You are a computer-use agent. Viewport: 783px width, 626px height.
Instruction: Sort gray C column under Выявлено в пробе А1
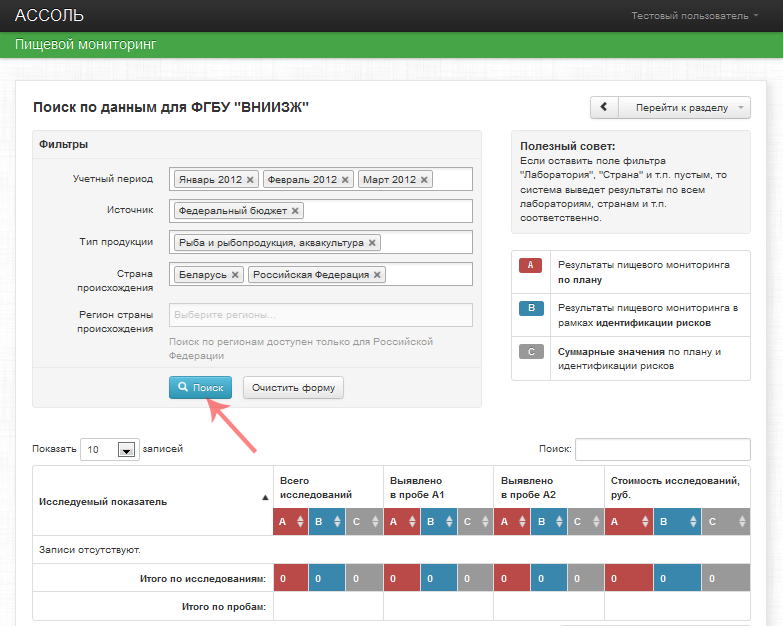point(474,521)
